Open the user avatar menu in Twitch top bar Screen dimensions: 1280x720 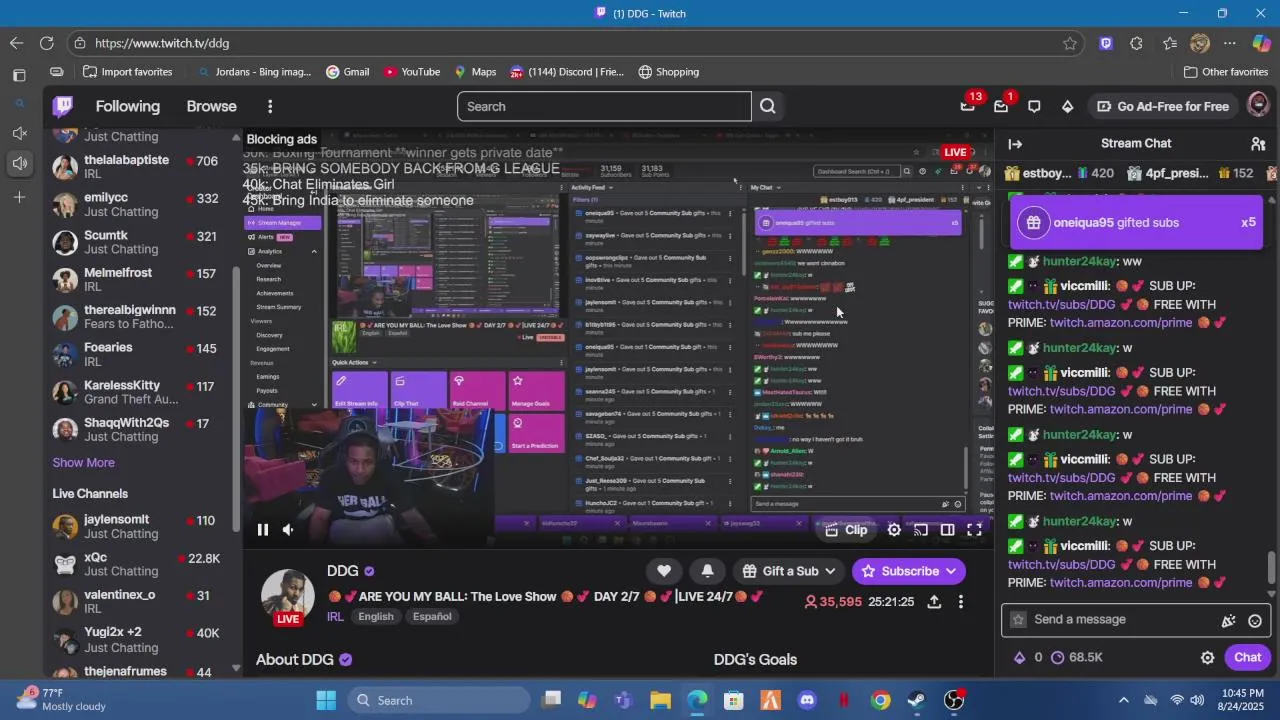[x=1258, y=105]
